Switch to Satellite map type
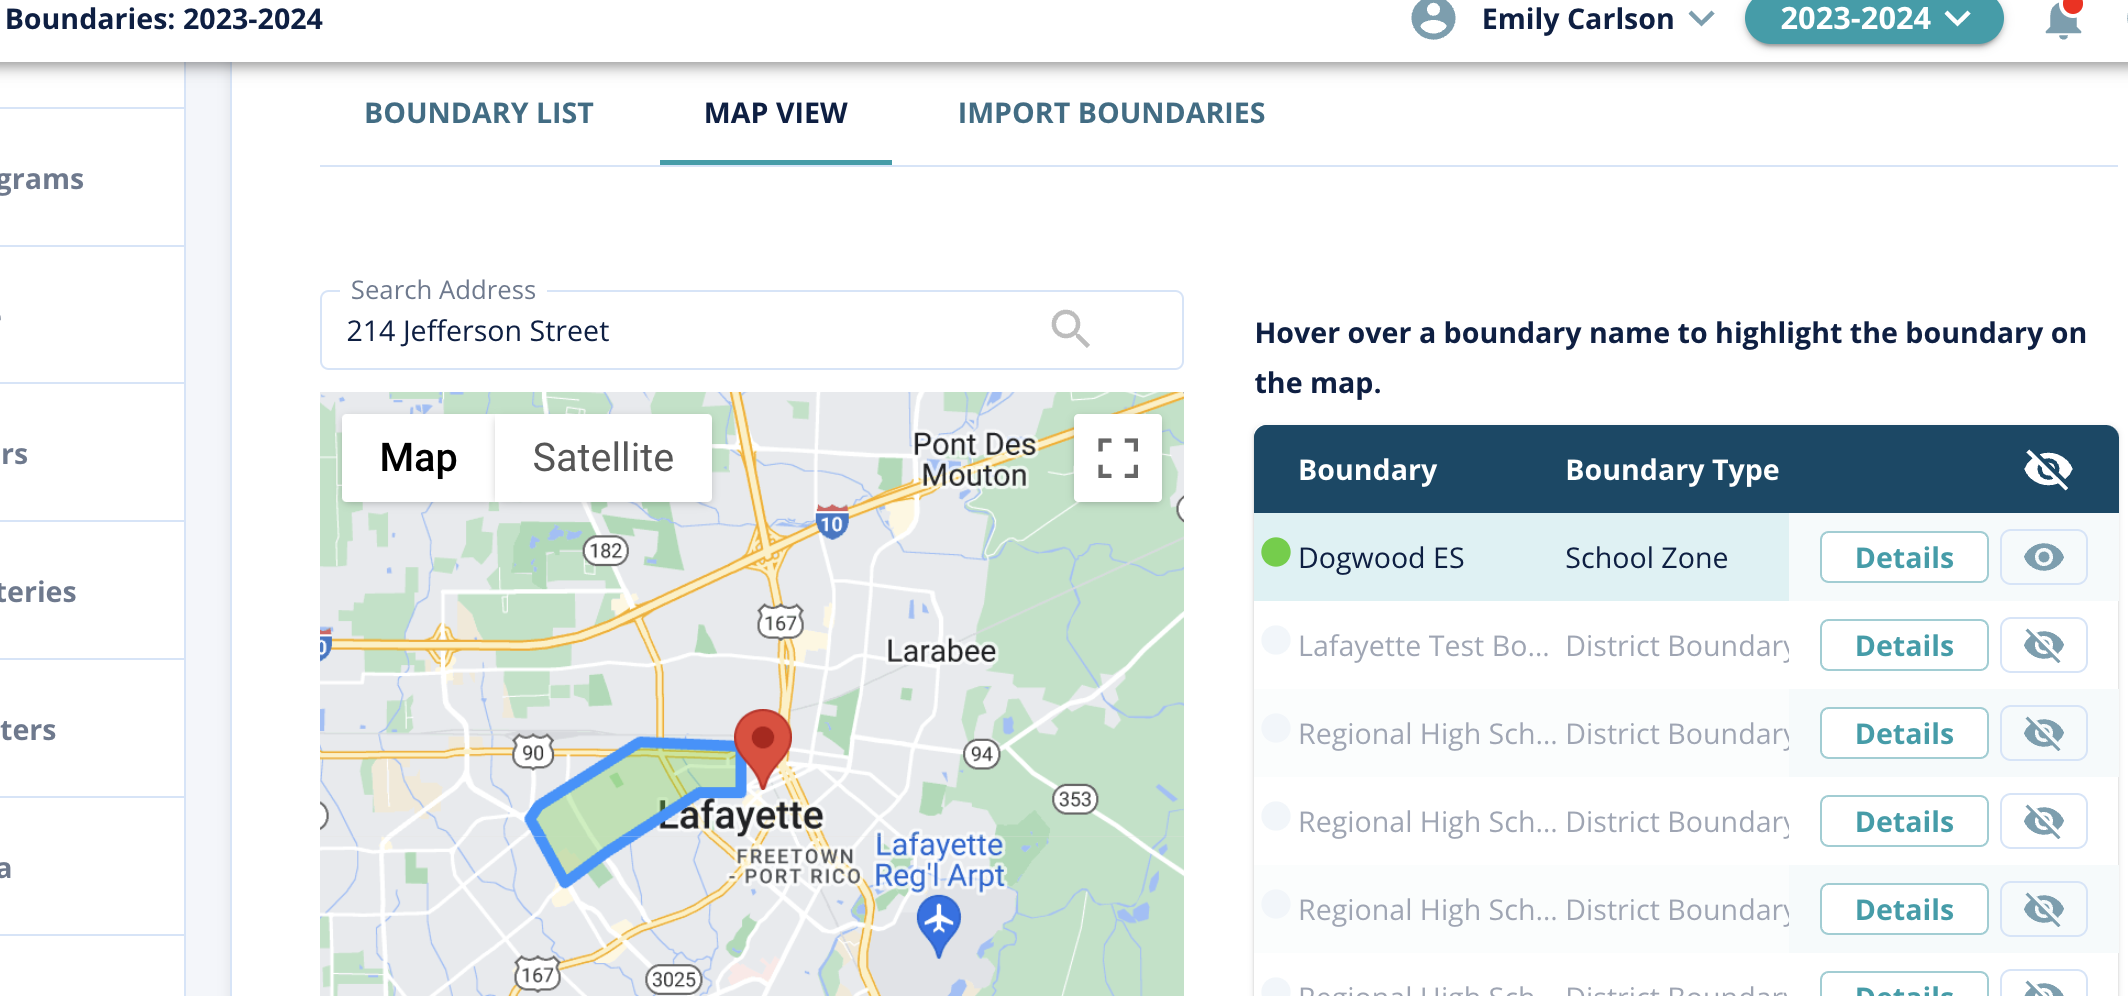 [x=603, y=458]
